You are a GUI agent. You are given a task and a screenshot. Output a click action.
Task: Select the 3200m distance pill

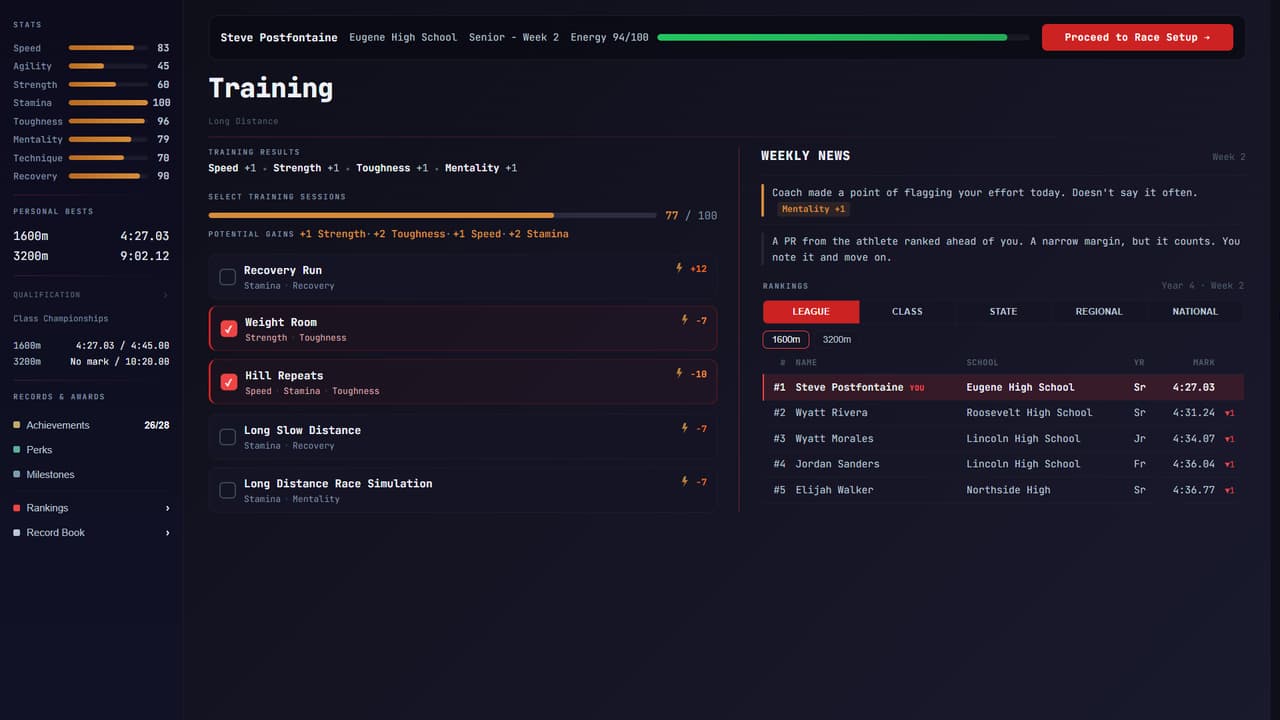[837, 340]
